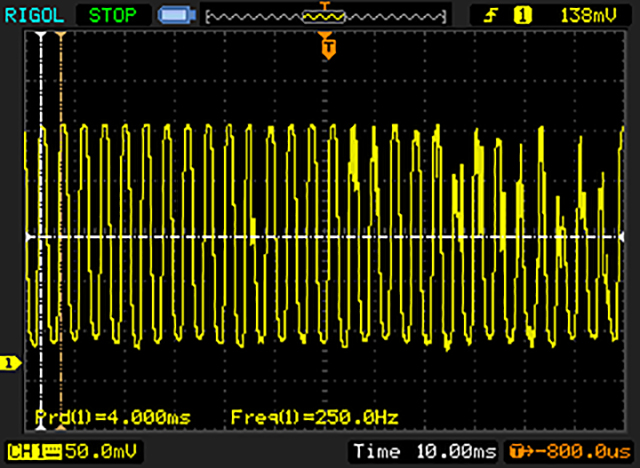This screenshot has width=640, height=468.
Task: Click the 50.0mV vertical scale value
Action: click(101, 452)
